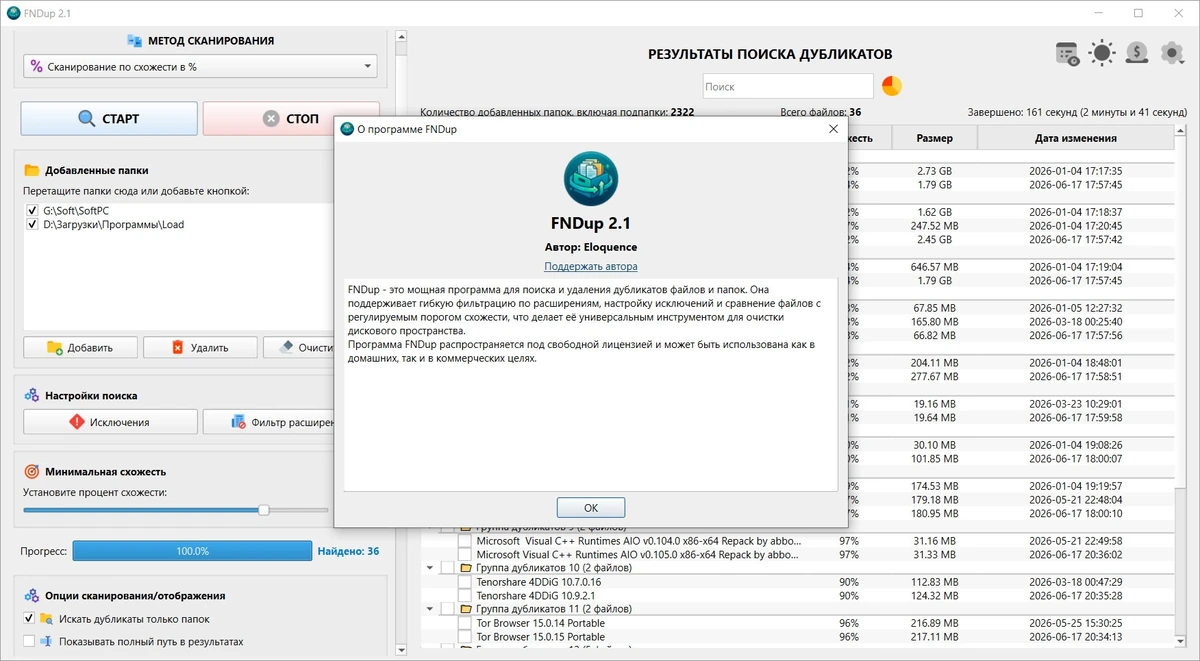
Task: Click the Найдено: 36 label
Action: click(348, 551)
